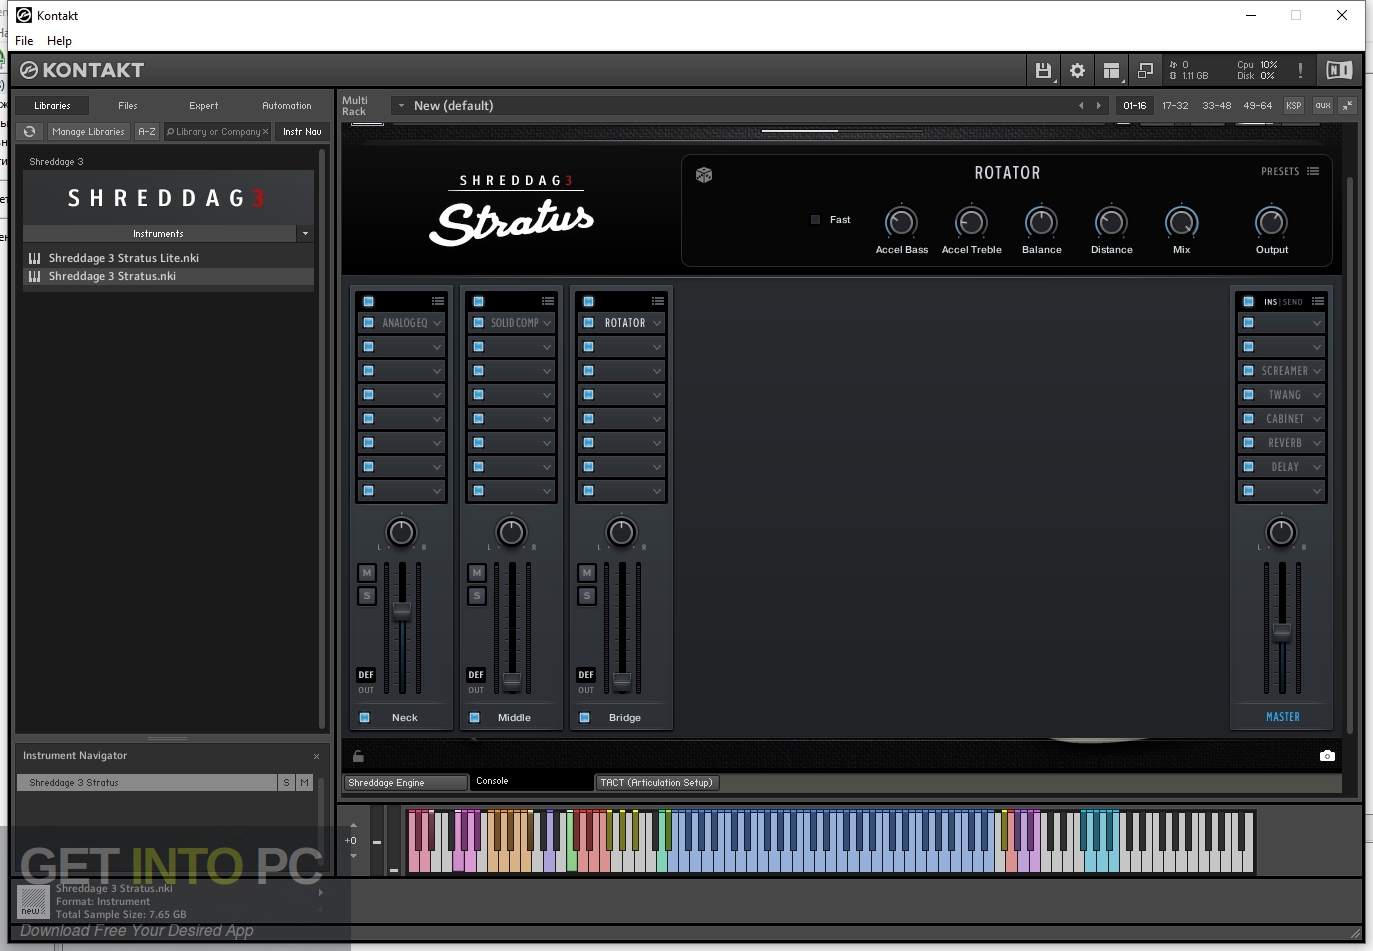Switch to the Files tab
Viewport: 1373px width, 951px height.
[x=128, y=105]
